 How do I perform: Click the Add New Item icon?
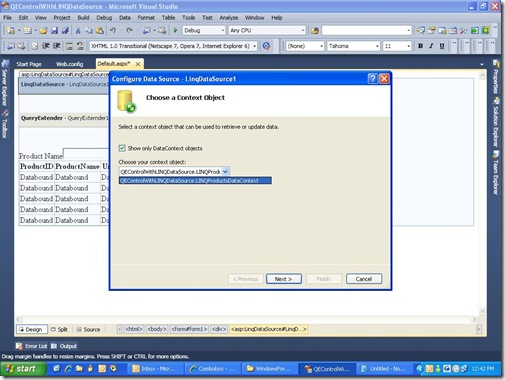point(27,30)
